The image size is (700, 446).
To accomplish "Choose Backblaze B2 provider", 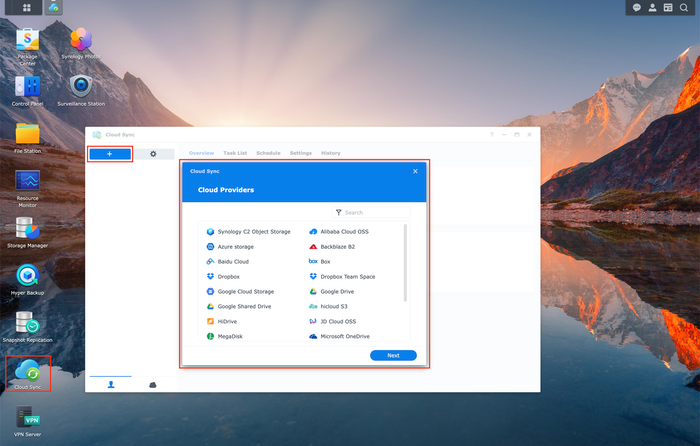I will tap(332, 246).
